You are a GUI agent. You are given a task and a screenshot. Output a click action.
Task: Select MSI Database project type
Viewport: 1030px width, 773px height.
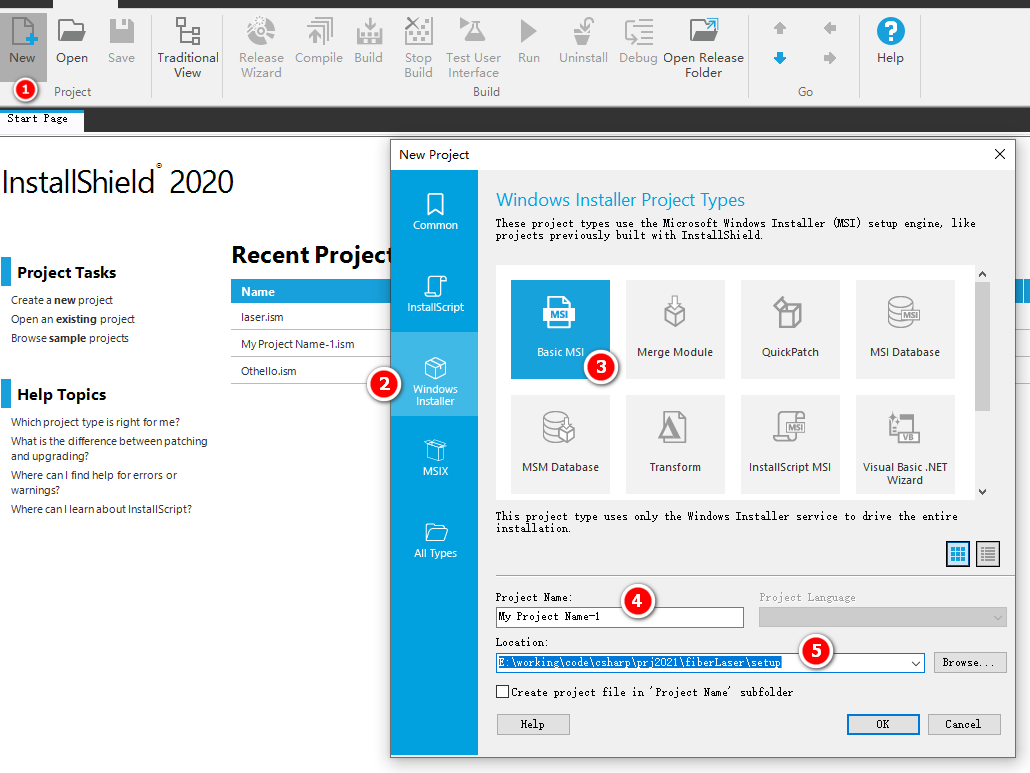click(x=905, y=329)
